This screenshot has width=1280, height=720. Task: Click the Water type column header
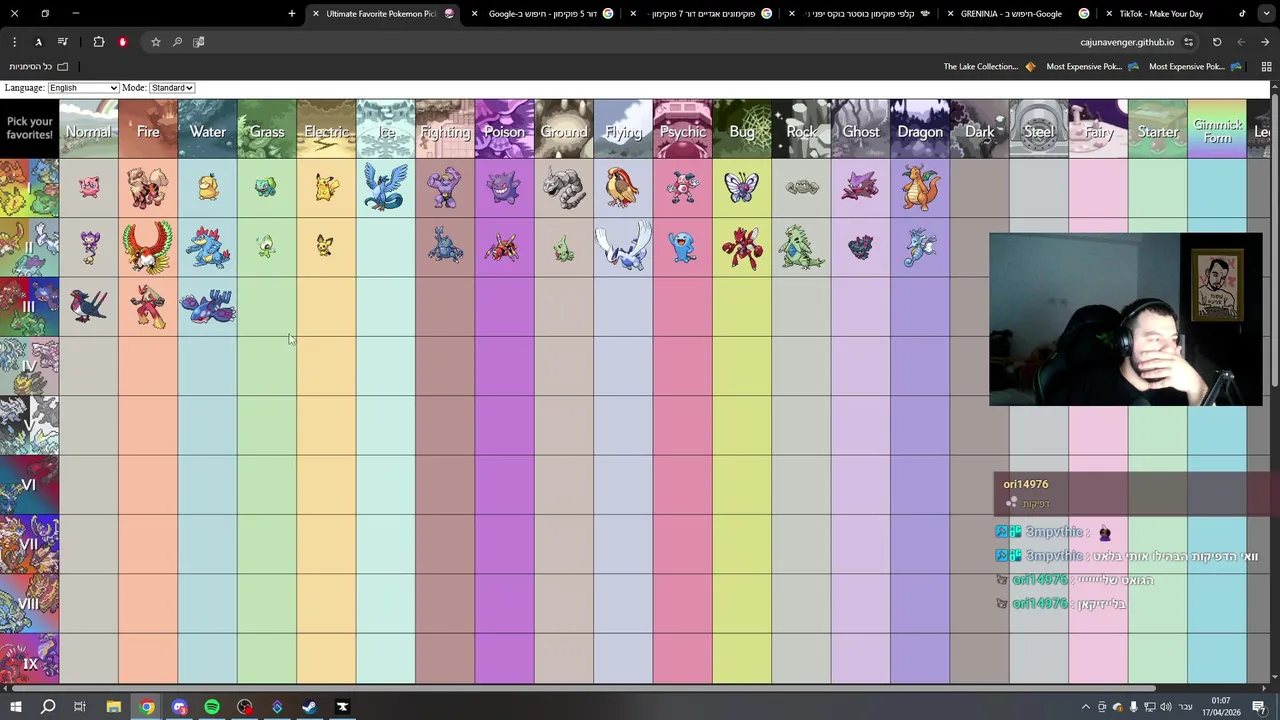207,129
